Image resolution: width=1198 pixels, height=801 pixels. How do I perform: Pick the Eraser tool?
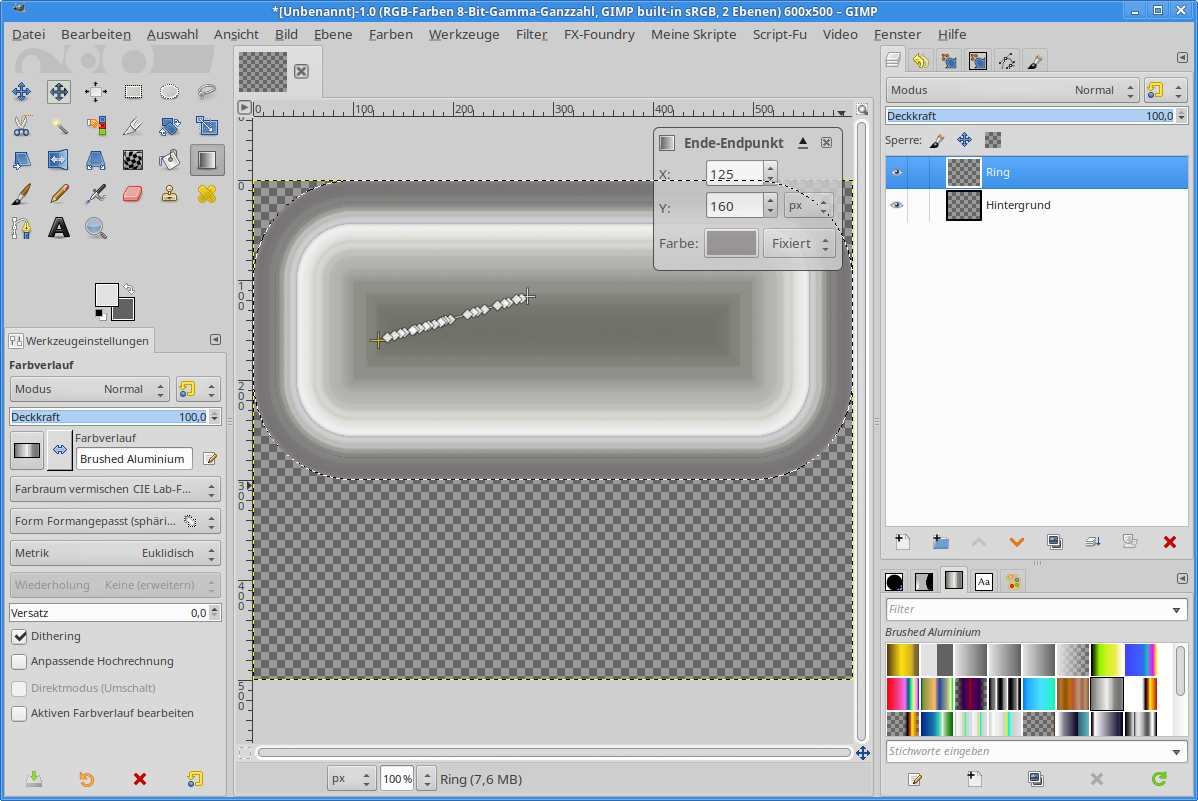[133, 194]
